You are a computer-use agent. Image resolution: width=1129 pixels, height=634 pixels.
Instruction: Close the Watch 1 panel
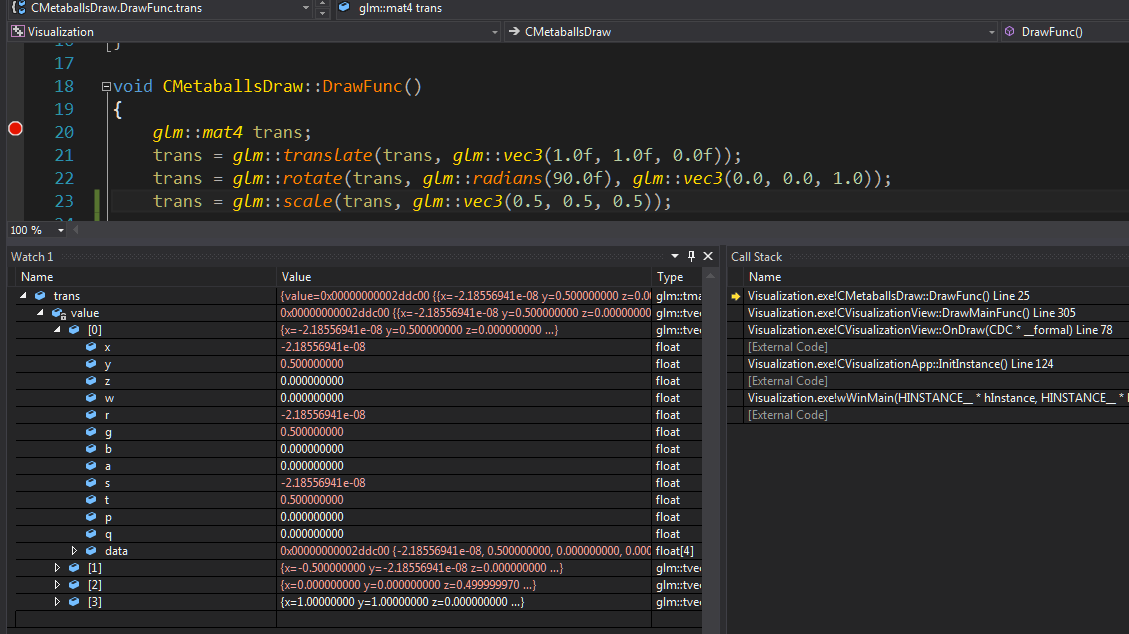click(x=708, y=257)
